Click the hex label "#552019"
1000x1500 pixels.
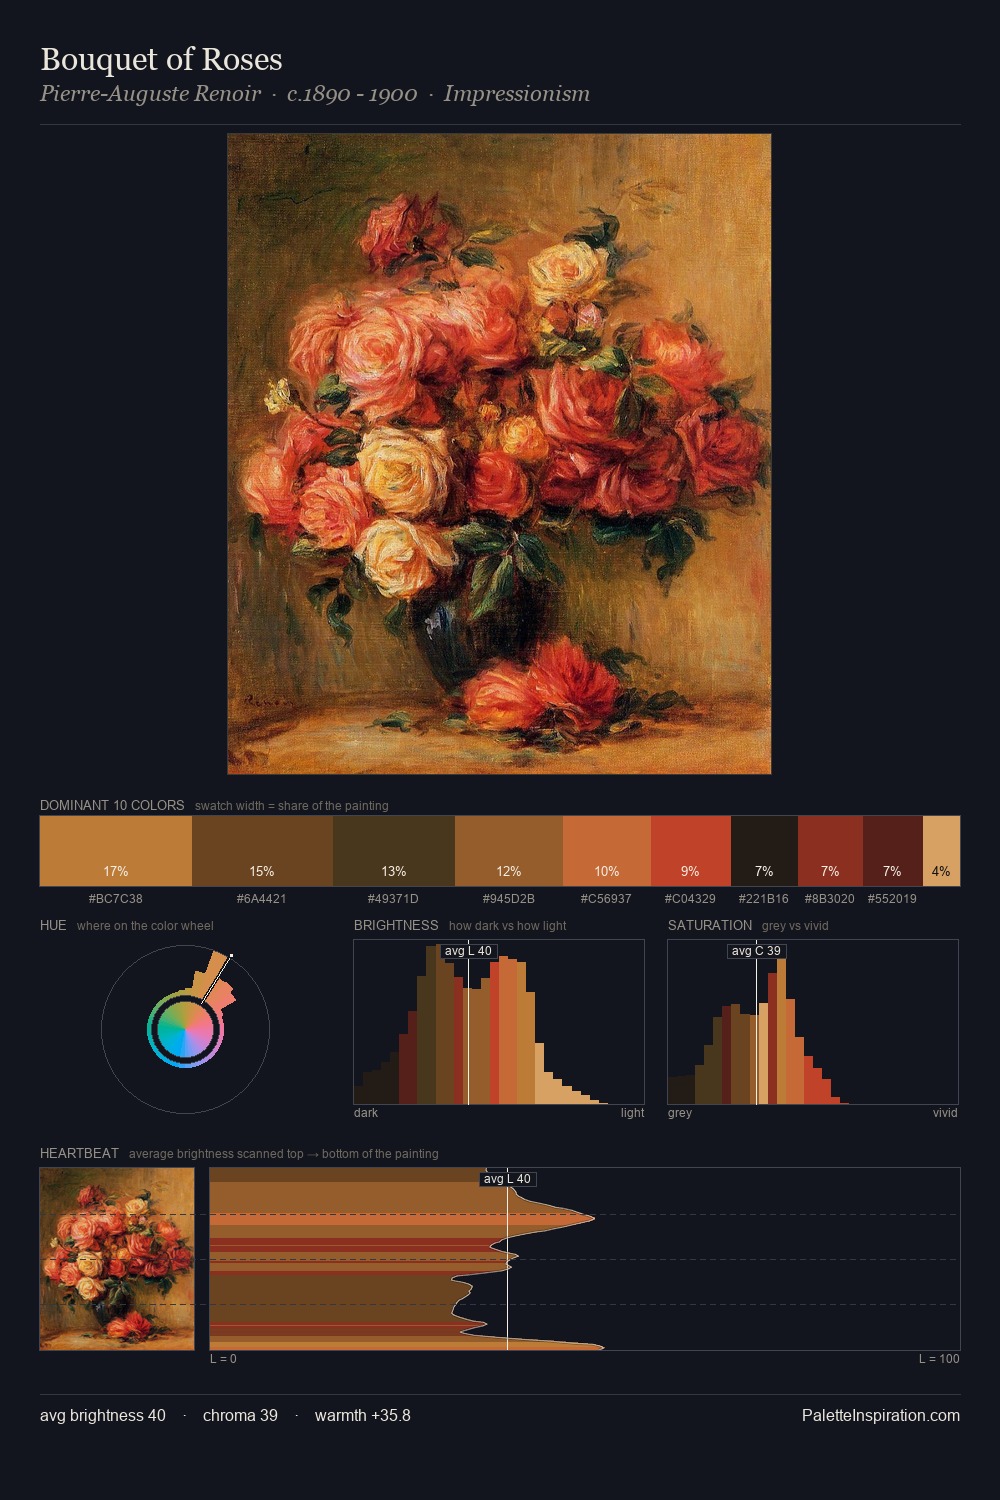892,898
